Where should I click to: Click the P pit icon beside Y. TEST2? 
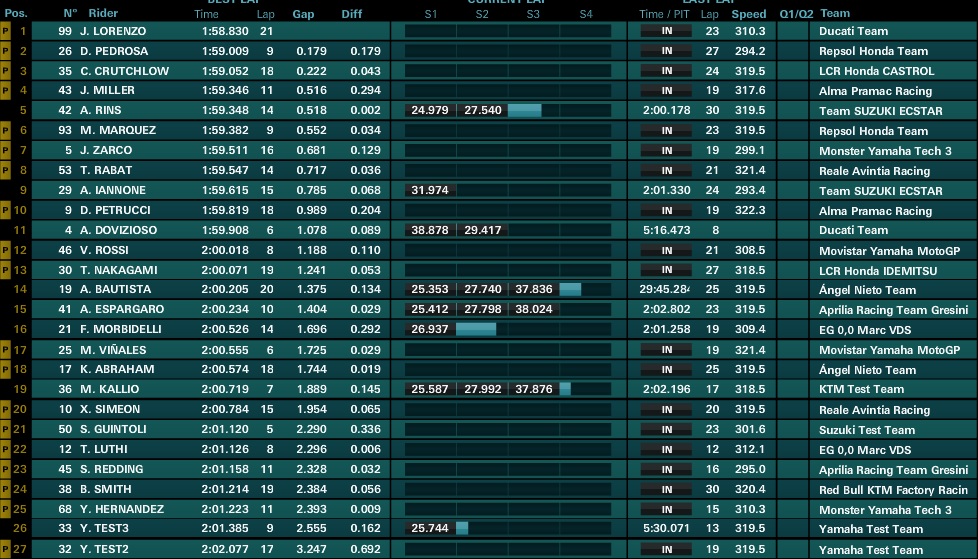(x=6, y=549)
